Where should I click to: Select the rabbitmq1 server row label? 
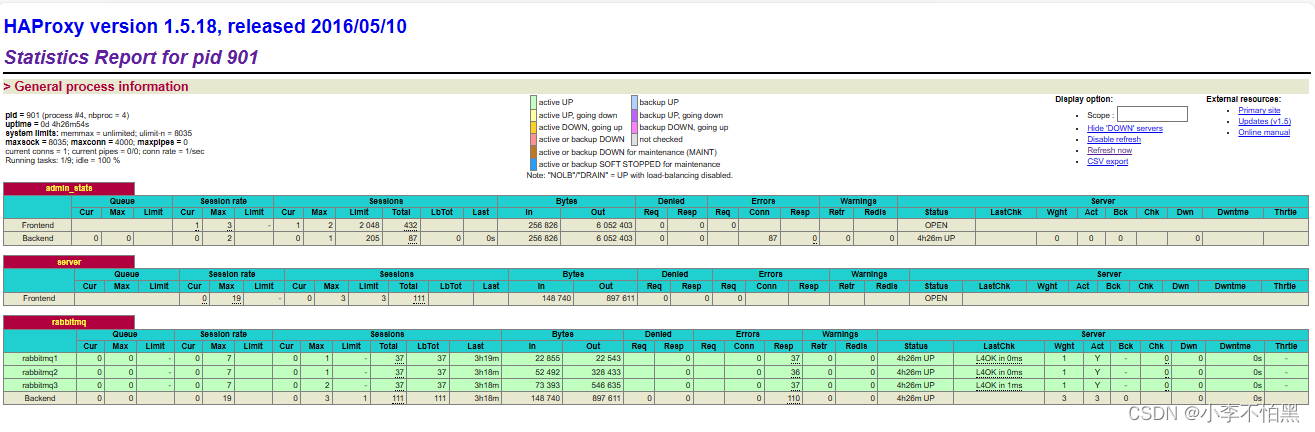(40, 358)
